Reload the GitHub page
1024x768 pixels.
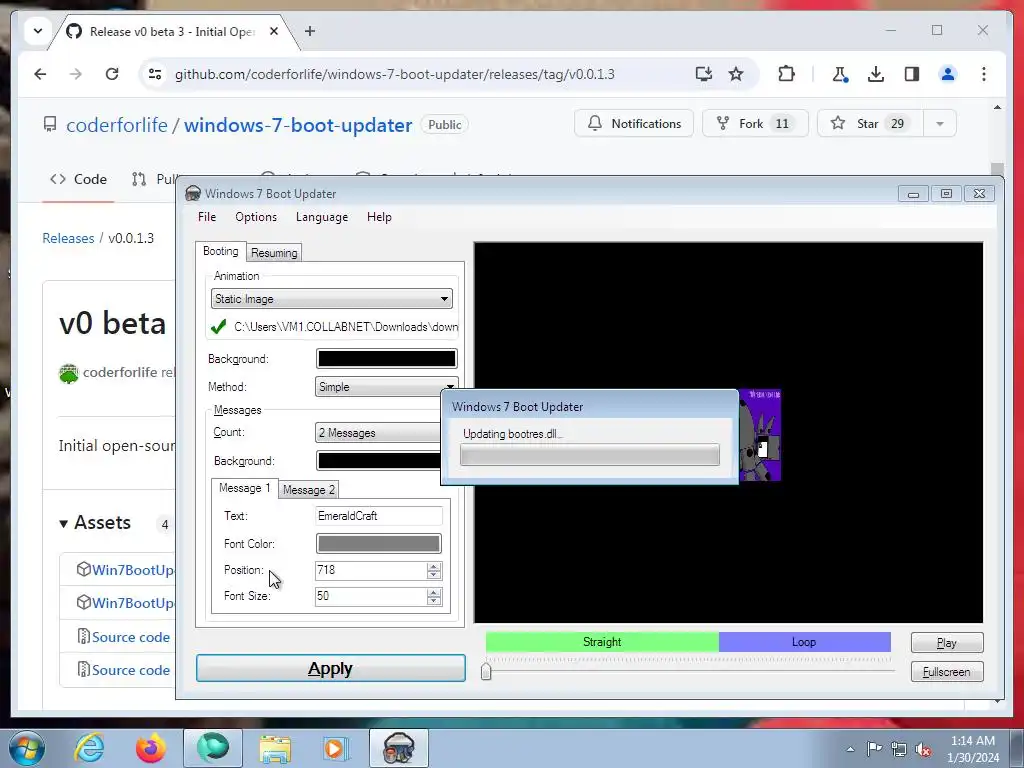[x=112, y=74]
